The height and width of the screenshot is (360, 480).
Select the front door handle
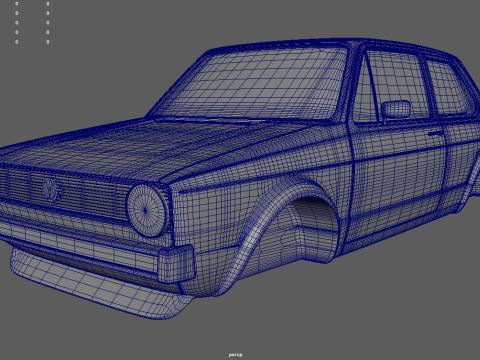point(436,133)
